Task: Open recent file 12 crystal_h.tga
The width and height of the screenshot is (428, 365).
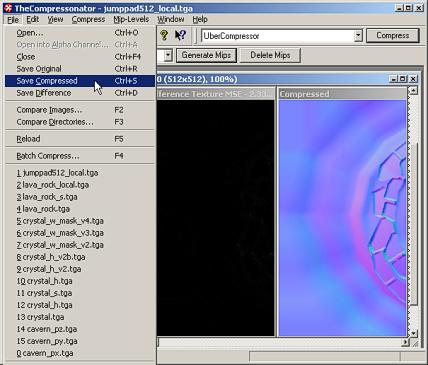Action: tap(80, 305)
